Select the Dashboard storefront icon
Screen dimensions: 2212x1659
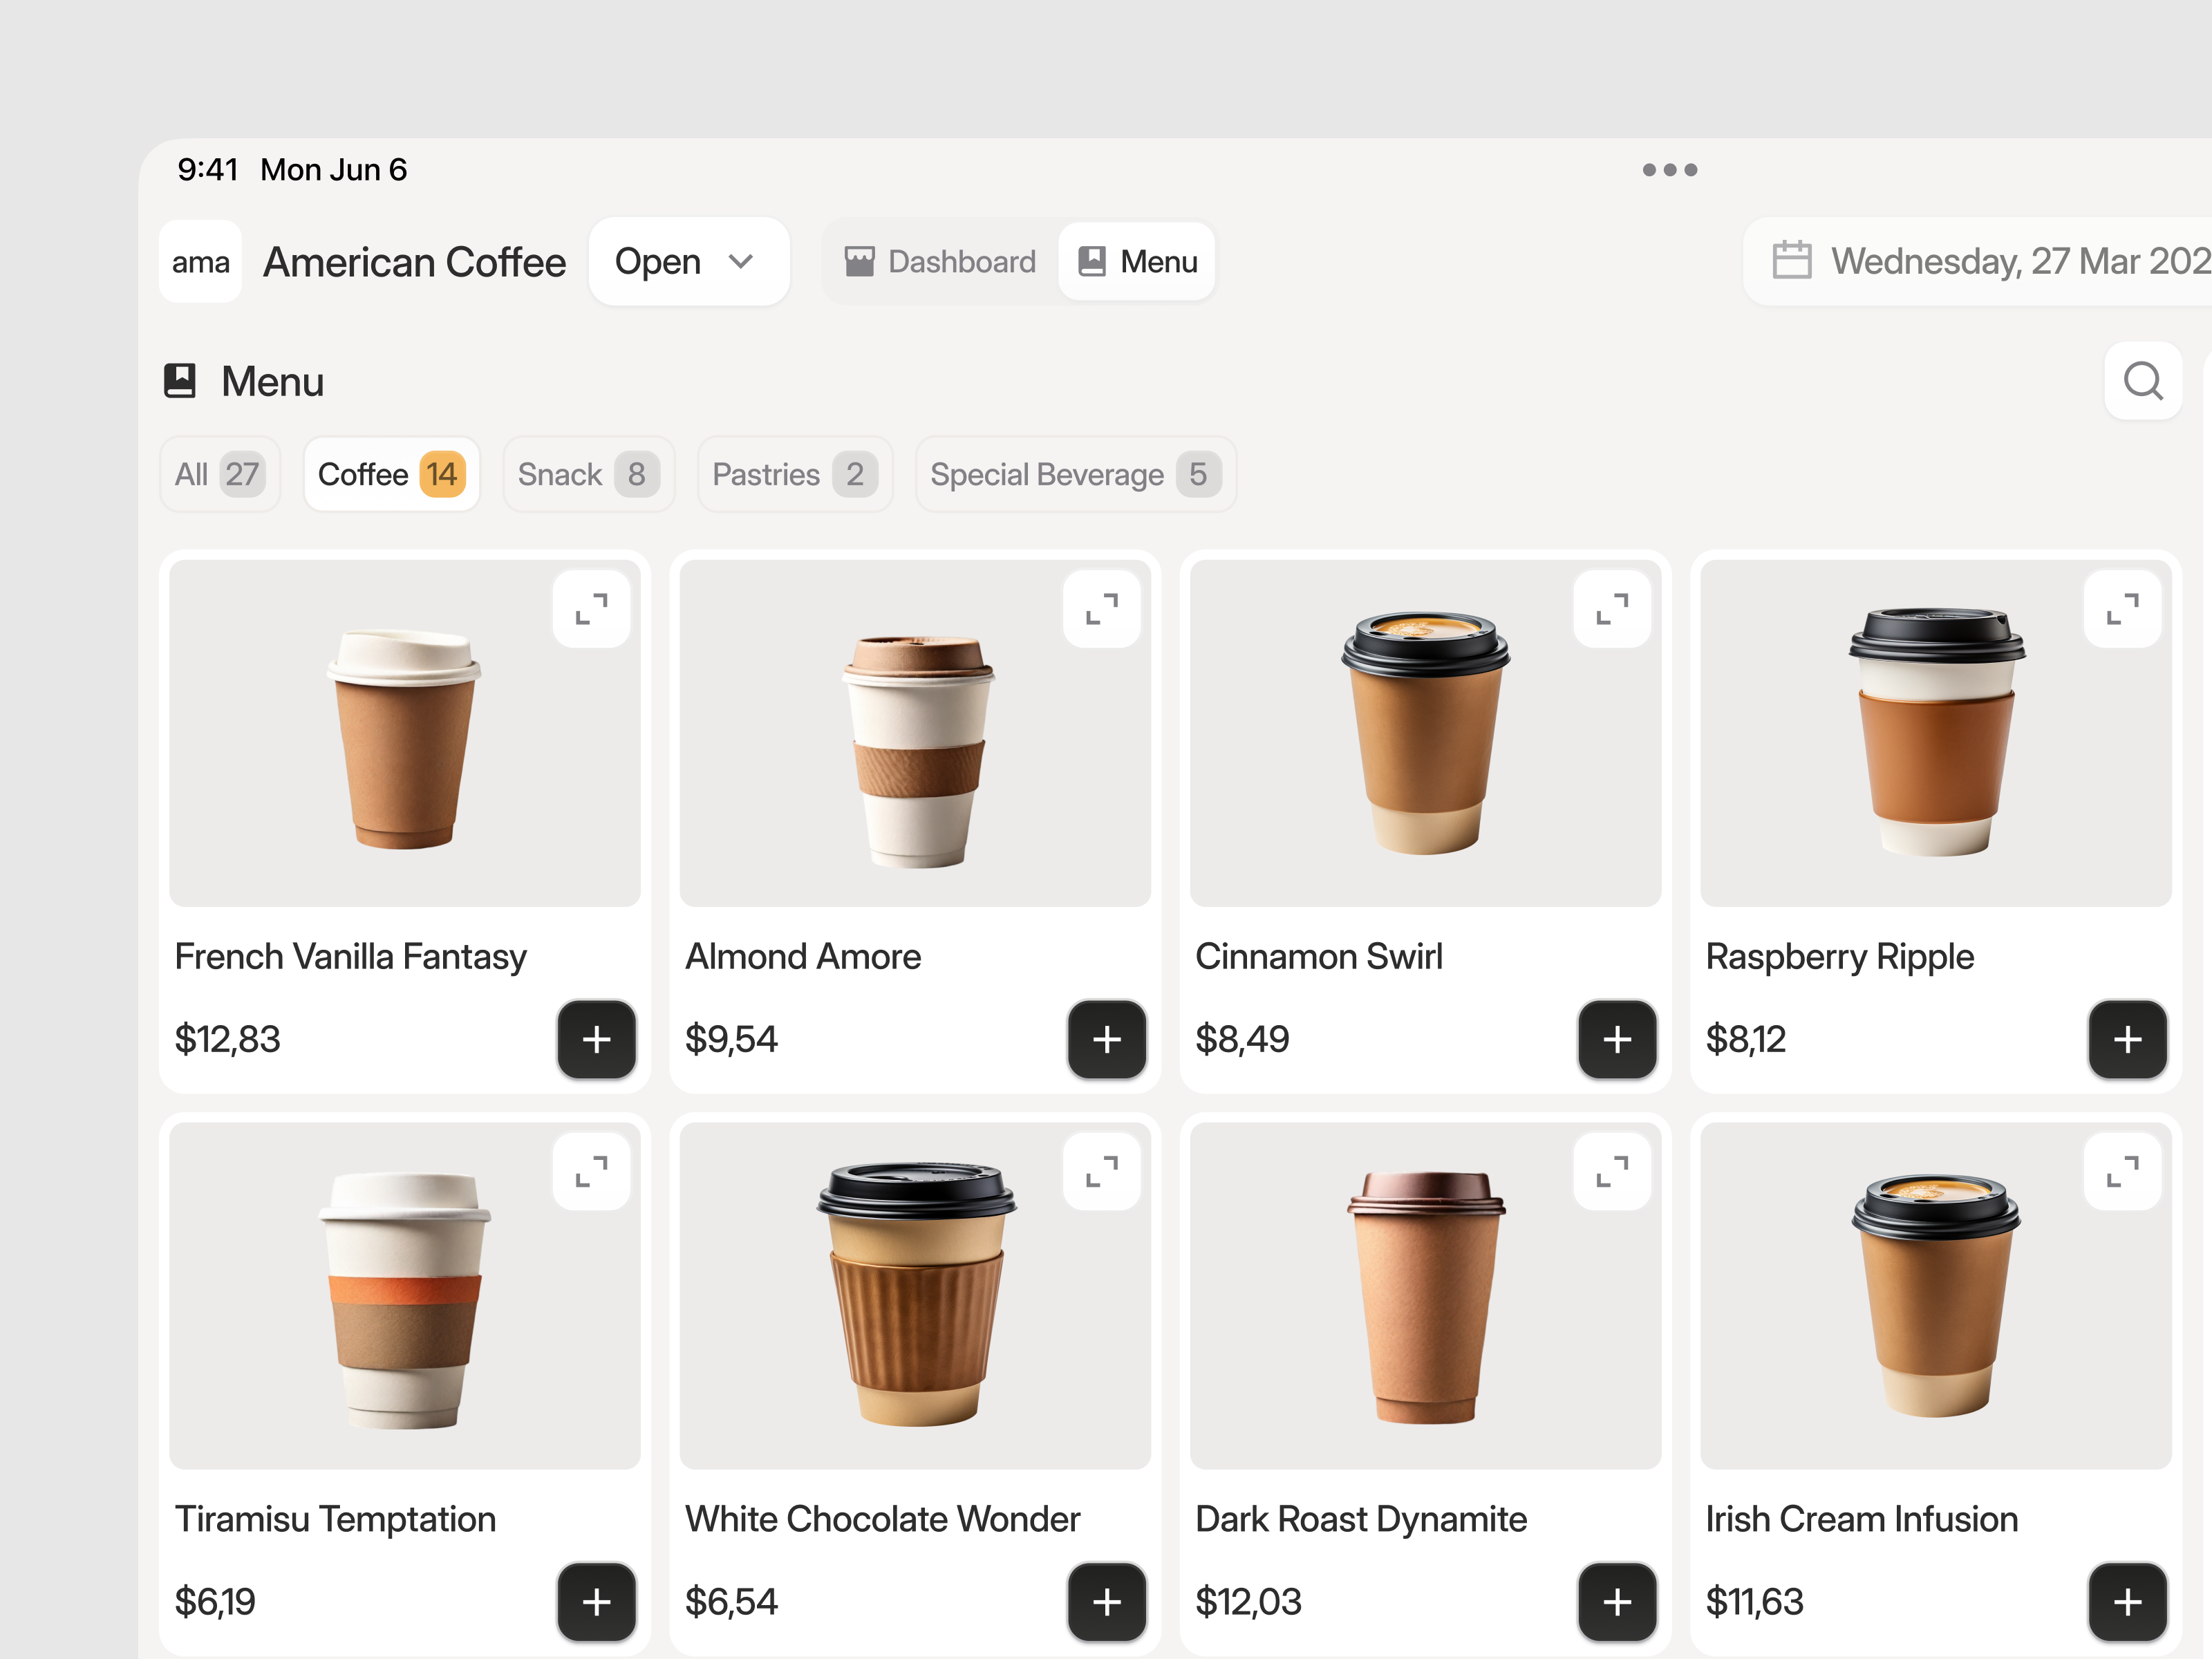pyautogui.click(x=860, y=261)
